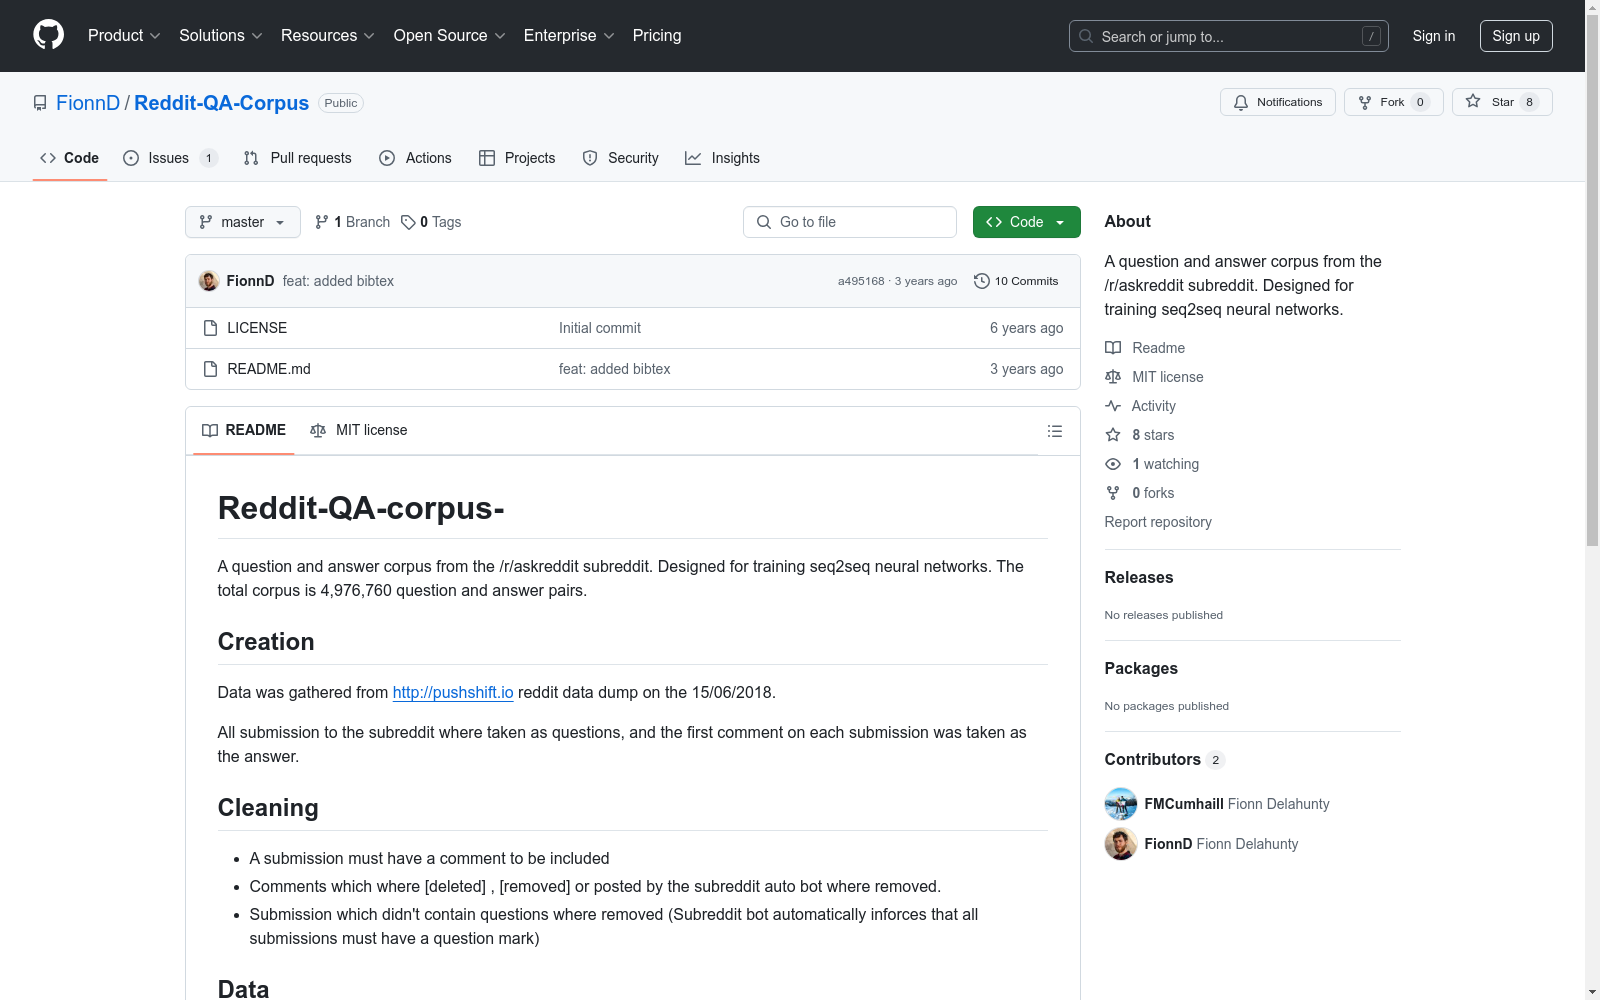The height and width of the screenshot is (1000, 1600).
Task: Click the scales icon beside MIT license in About
Action: click(1113, 377)
